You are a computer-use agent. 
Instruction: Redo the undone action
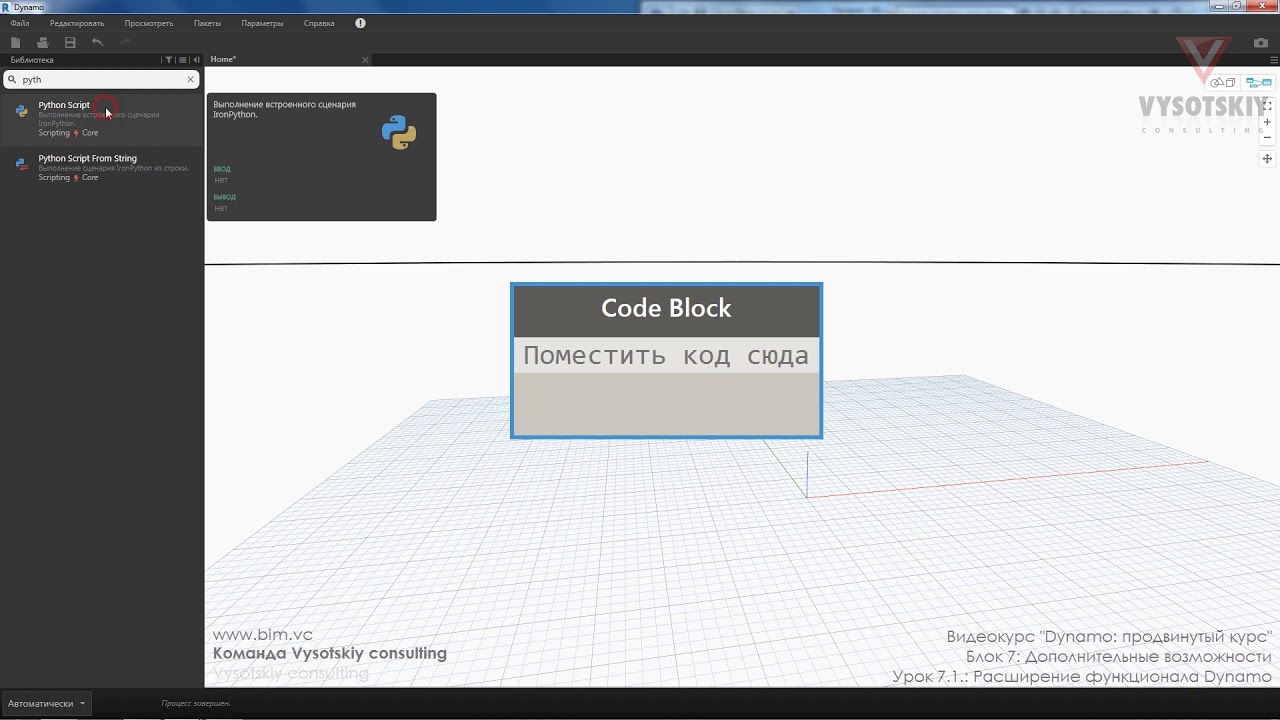tap(125, 42)
